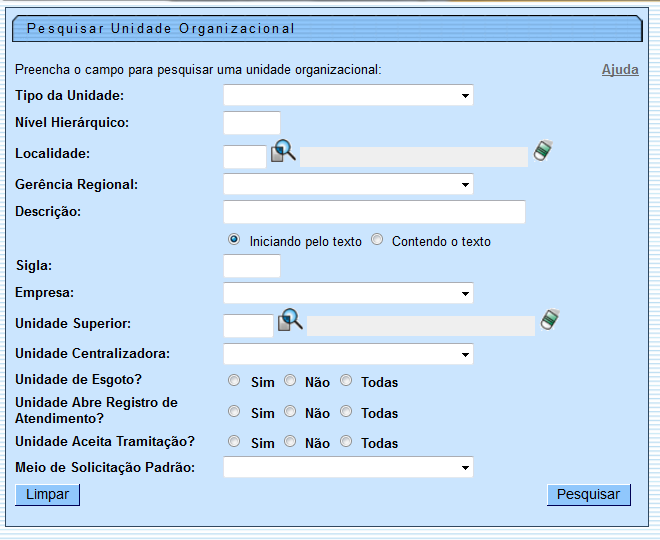
Task: Select 'Sim' for Unidade de Esgoto
Action: click(x=234, y=381)
